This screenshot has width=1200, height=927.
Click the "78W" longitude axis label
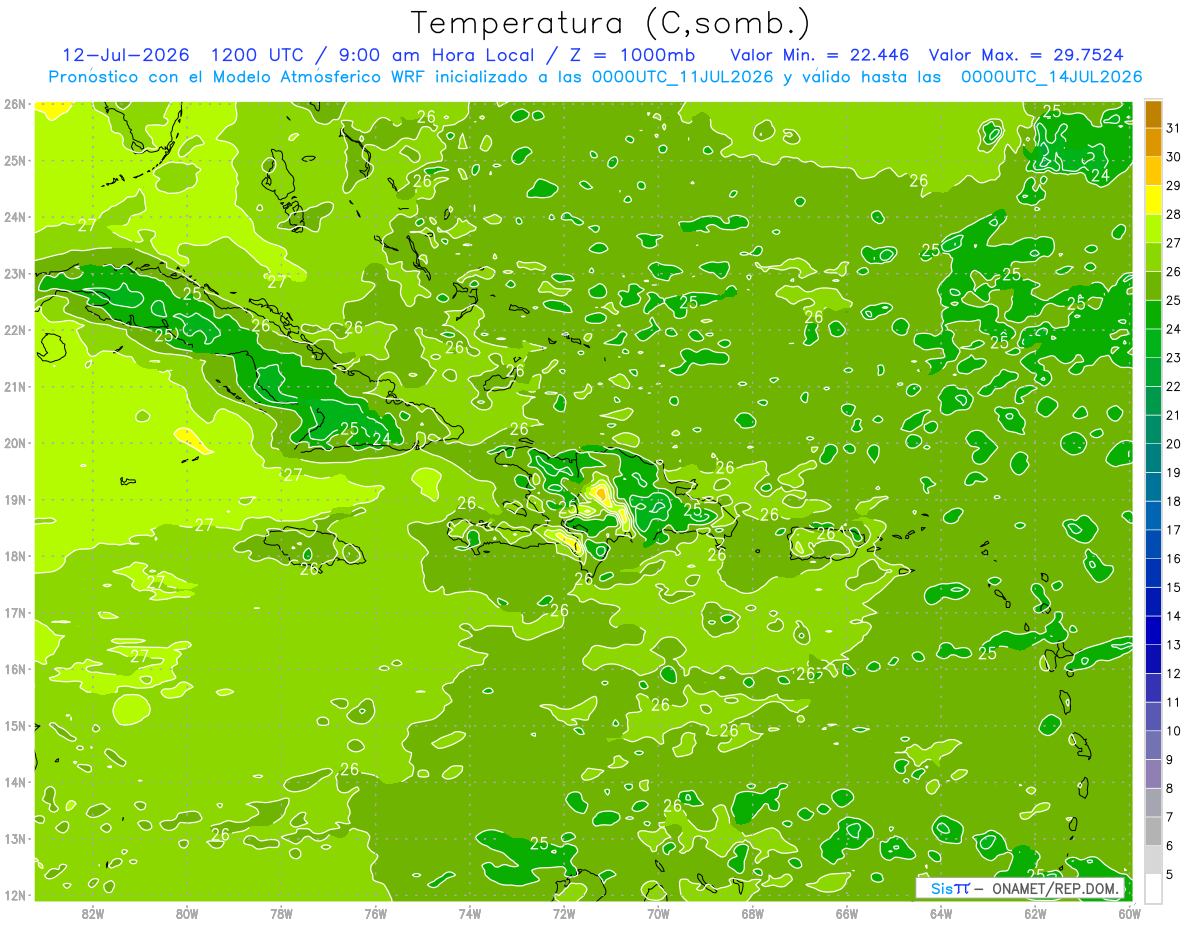click(281, 913)
